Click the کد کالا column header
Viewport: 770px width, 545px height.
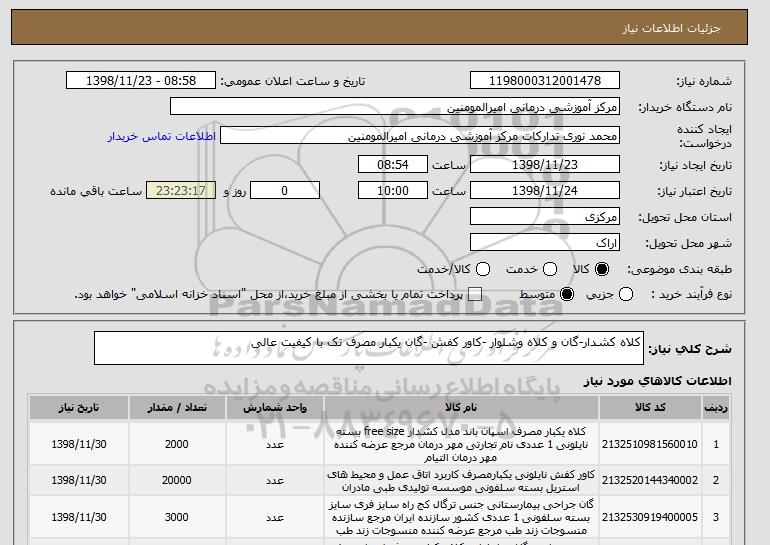tap(650, 408)
